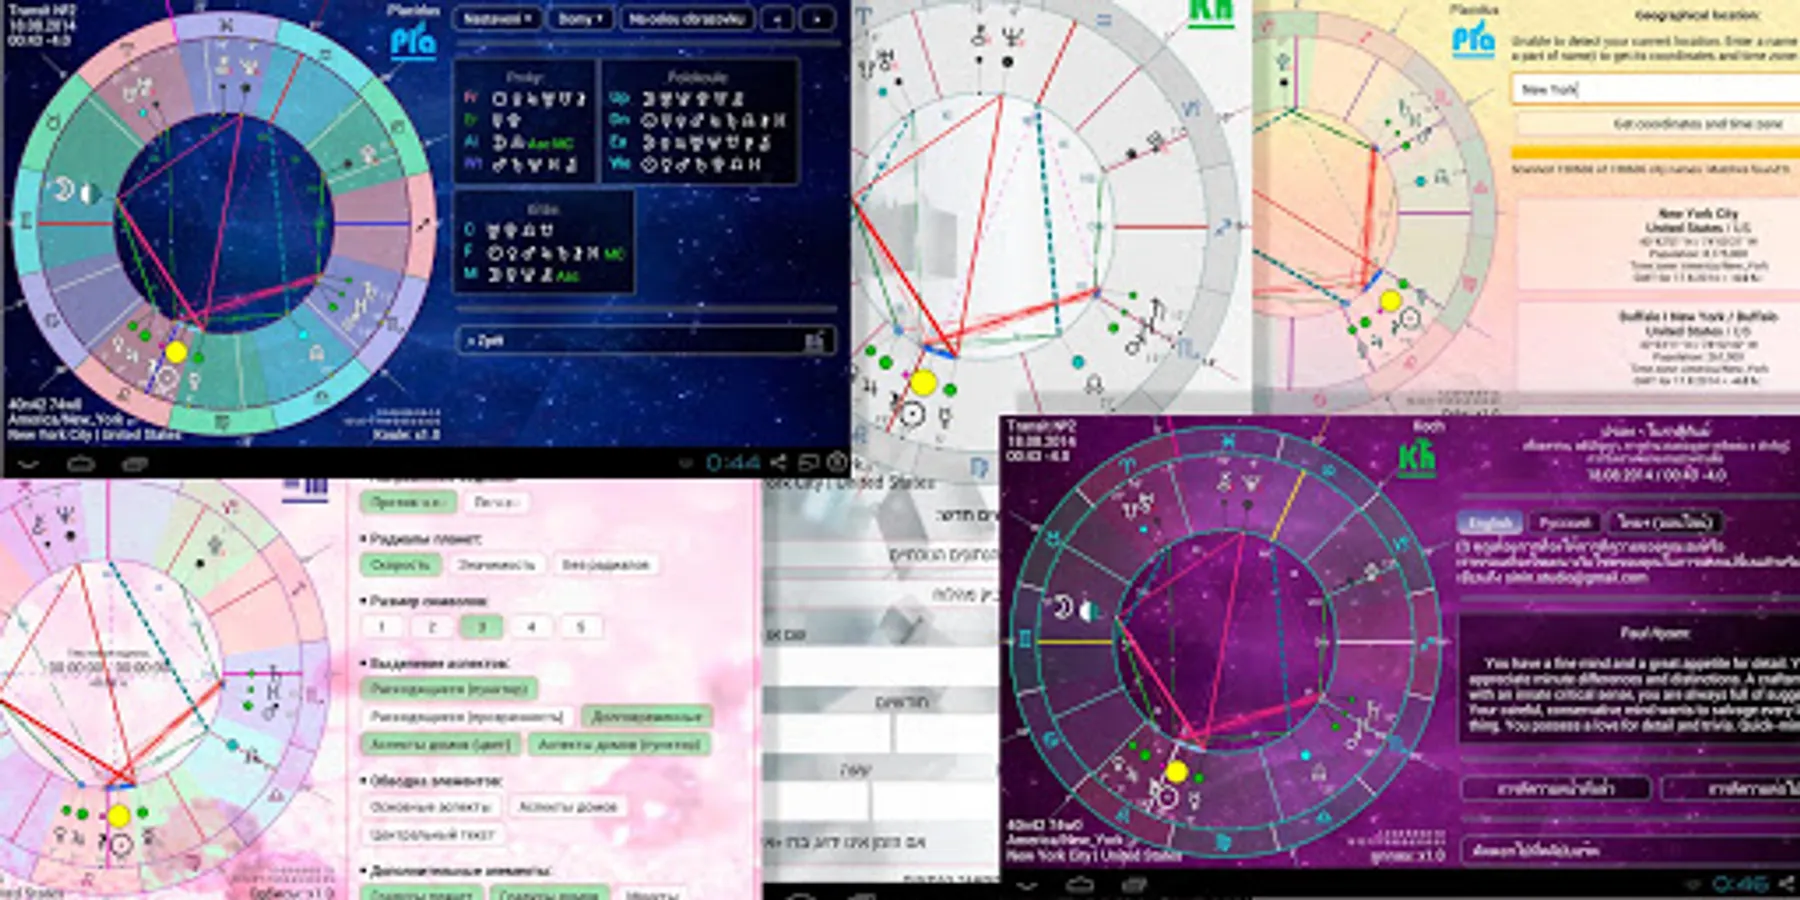Tap the recent apps icon in blue screenshot
1800x900 pixels.
pyautogui.click(x=134, y=464)
